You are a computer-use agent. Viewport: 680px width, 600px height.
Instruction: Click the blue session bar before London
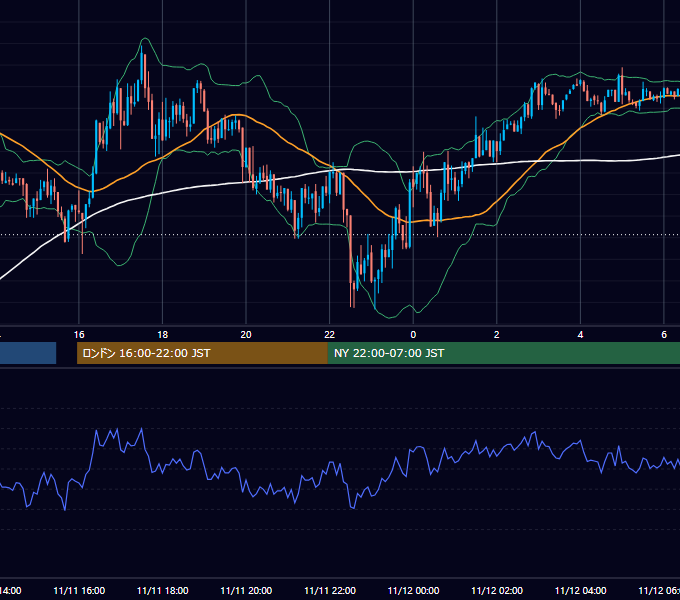pyautogui.click(x=28, y=353)
